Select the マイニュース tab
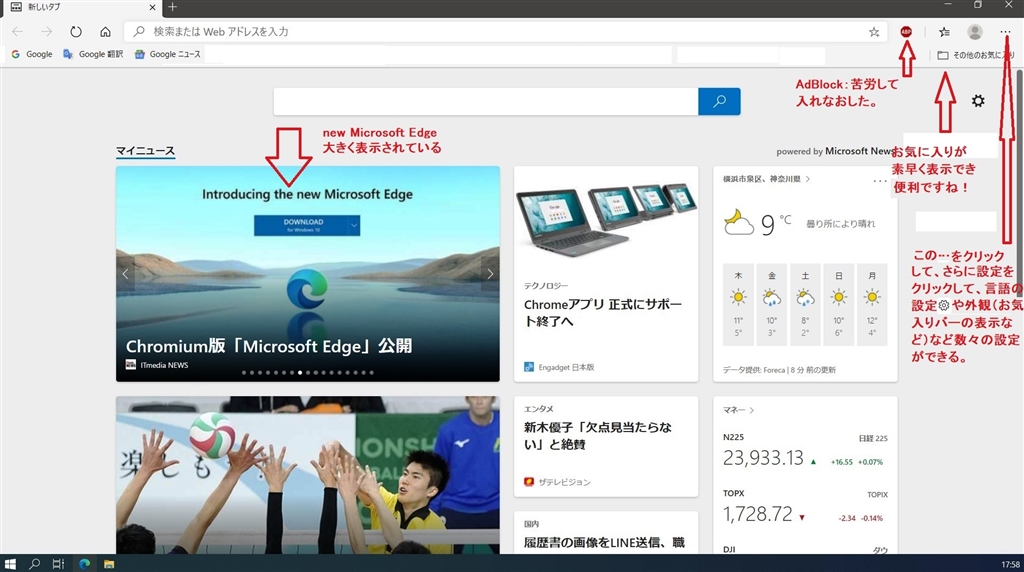The height and width of the screenshot is (572, 1024). click(146, 151)
